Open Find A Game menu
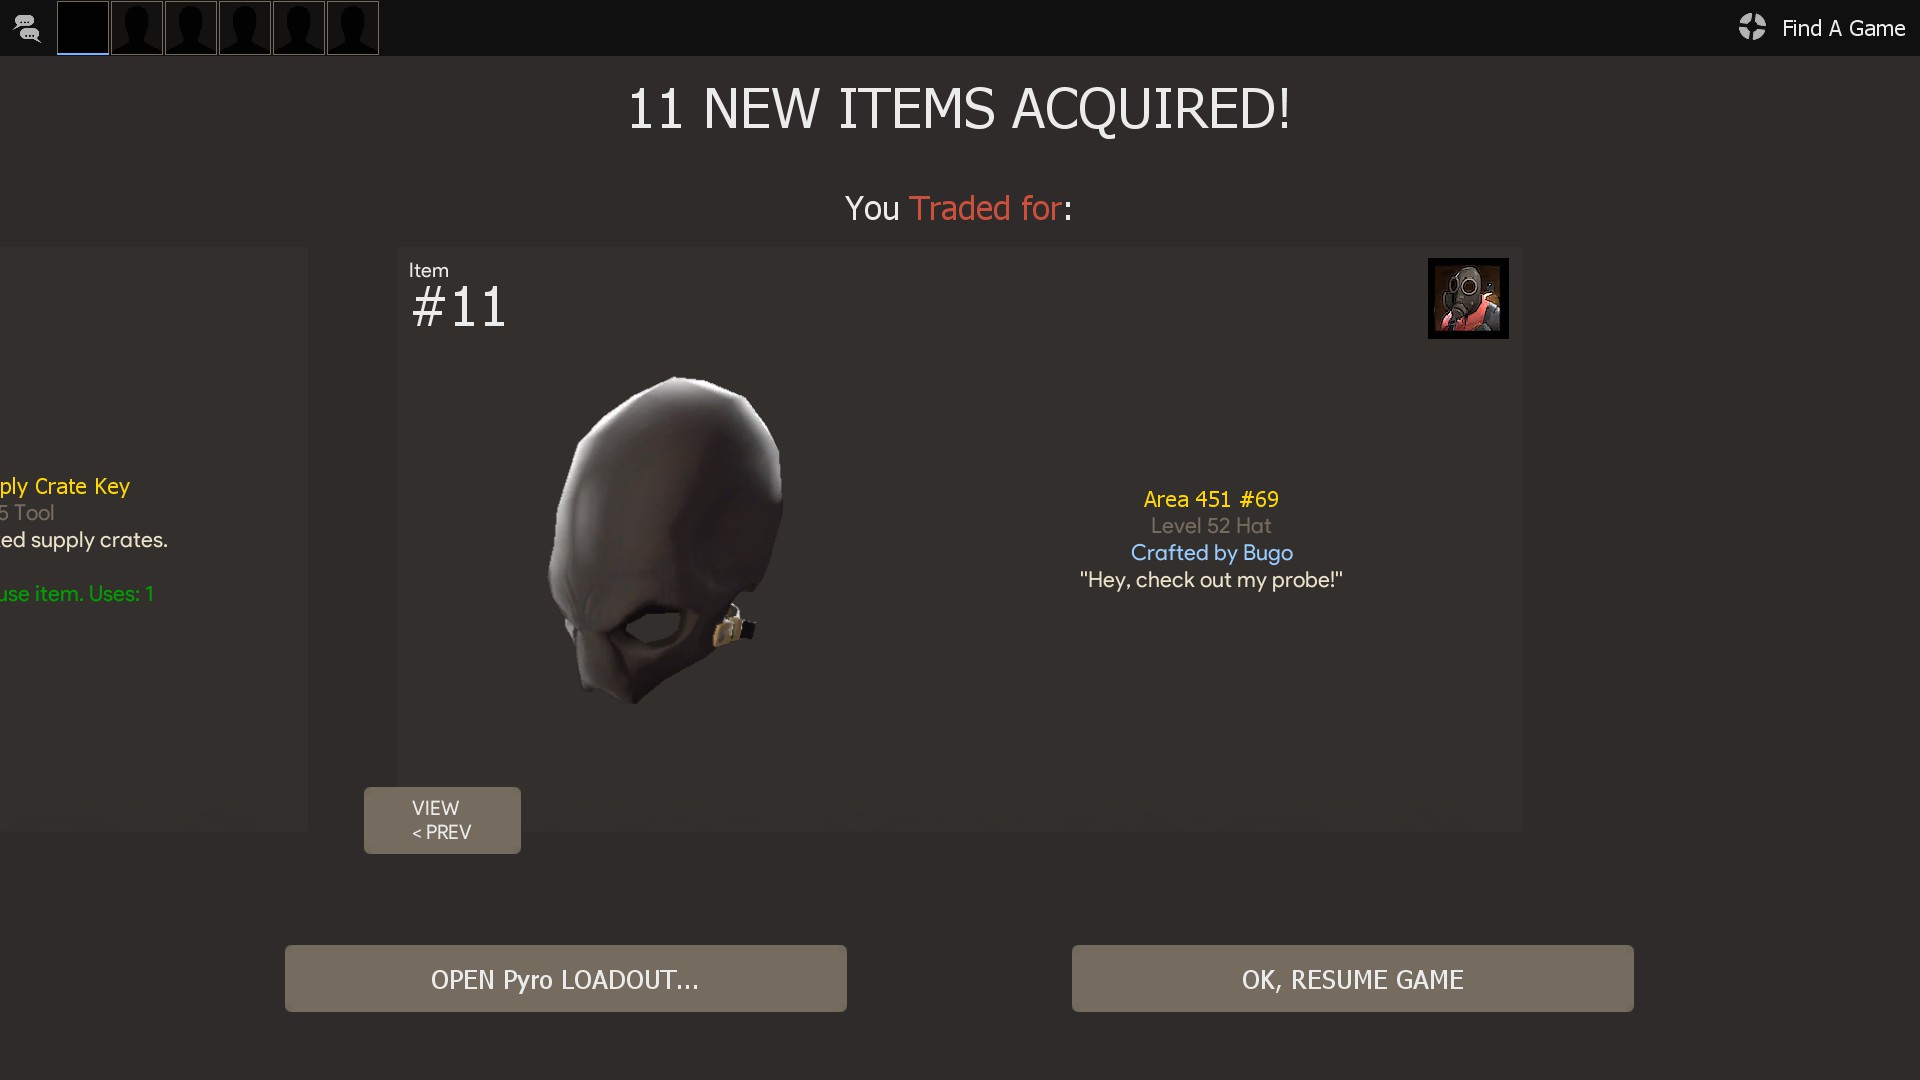 tap(1843, 28)
